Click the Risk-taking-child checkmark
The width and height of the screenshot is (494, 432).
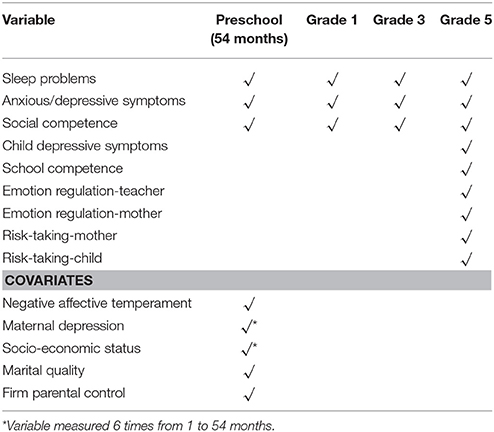coord(466,259)
